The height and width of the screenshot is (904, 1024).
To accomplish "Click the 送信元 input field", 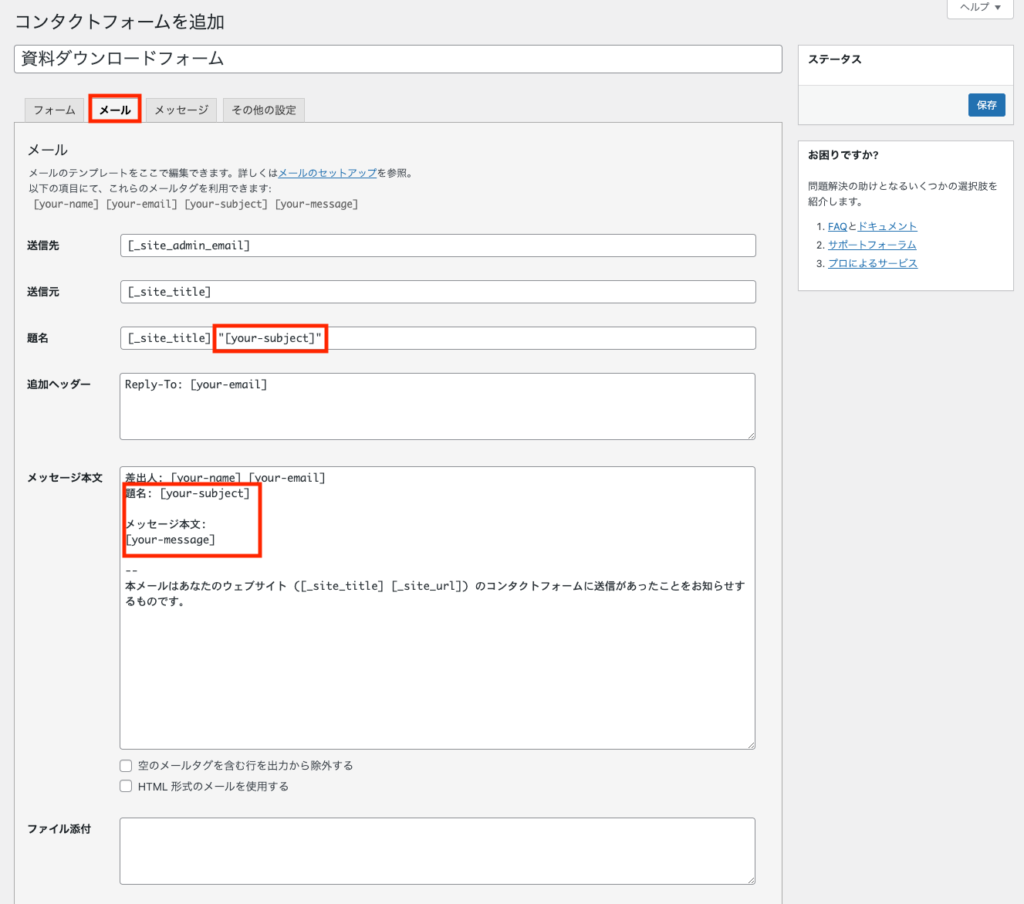I will pyautogui.click(x=437, y=292).
